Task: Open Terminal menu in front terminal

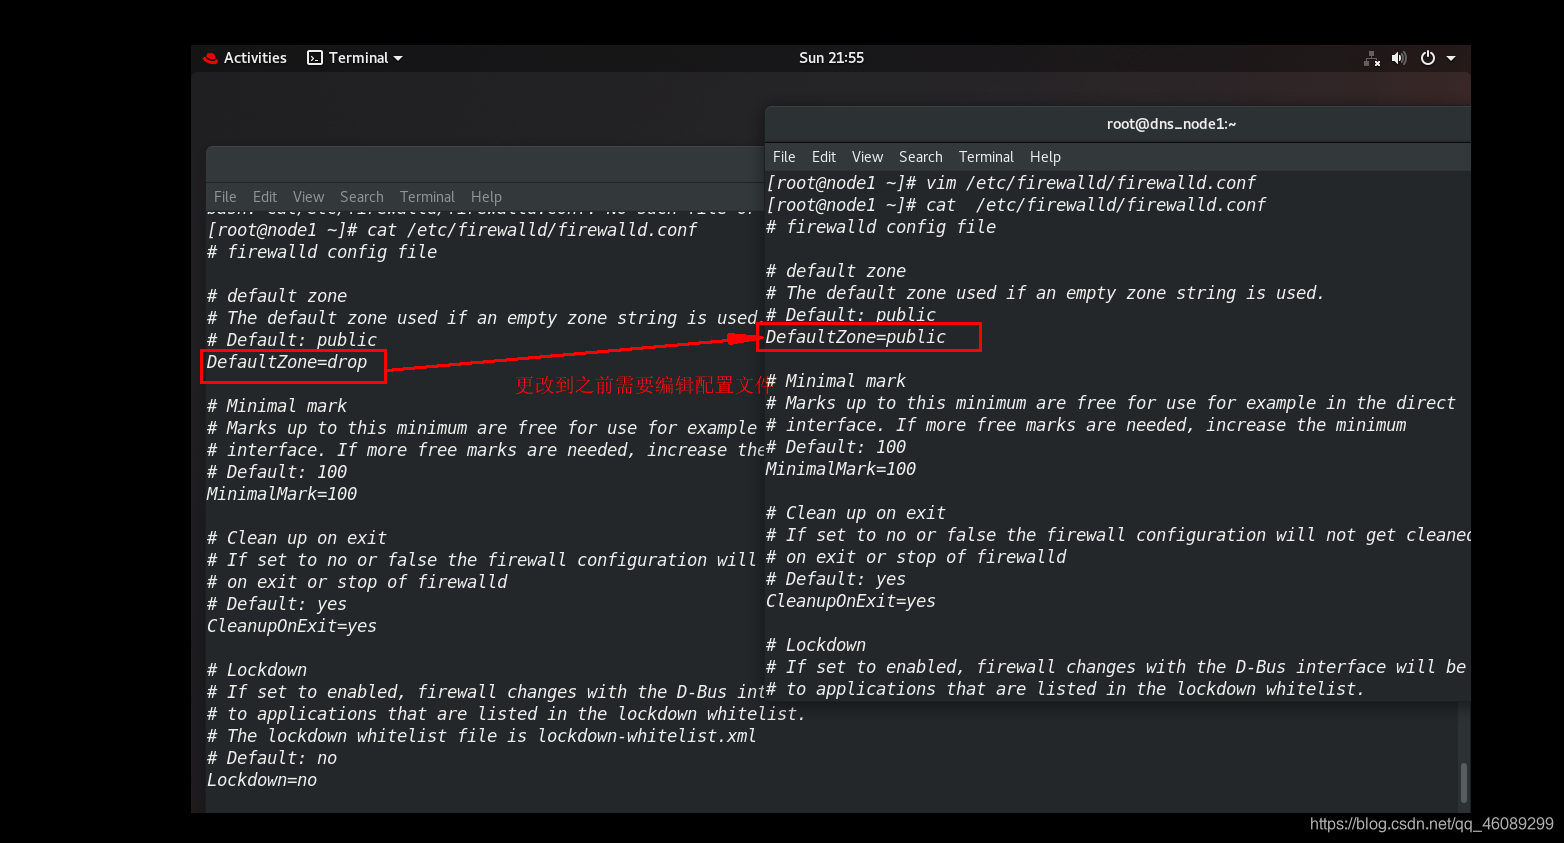Action: click(986, 157)
